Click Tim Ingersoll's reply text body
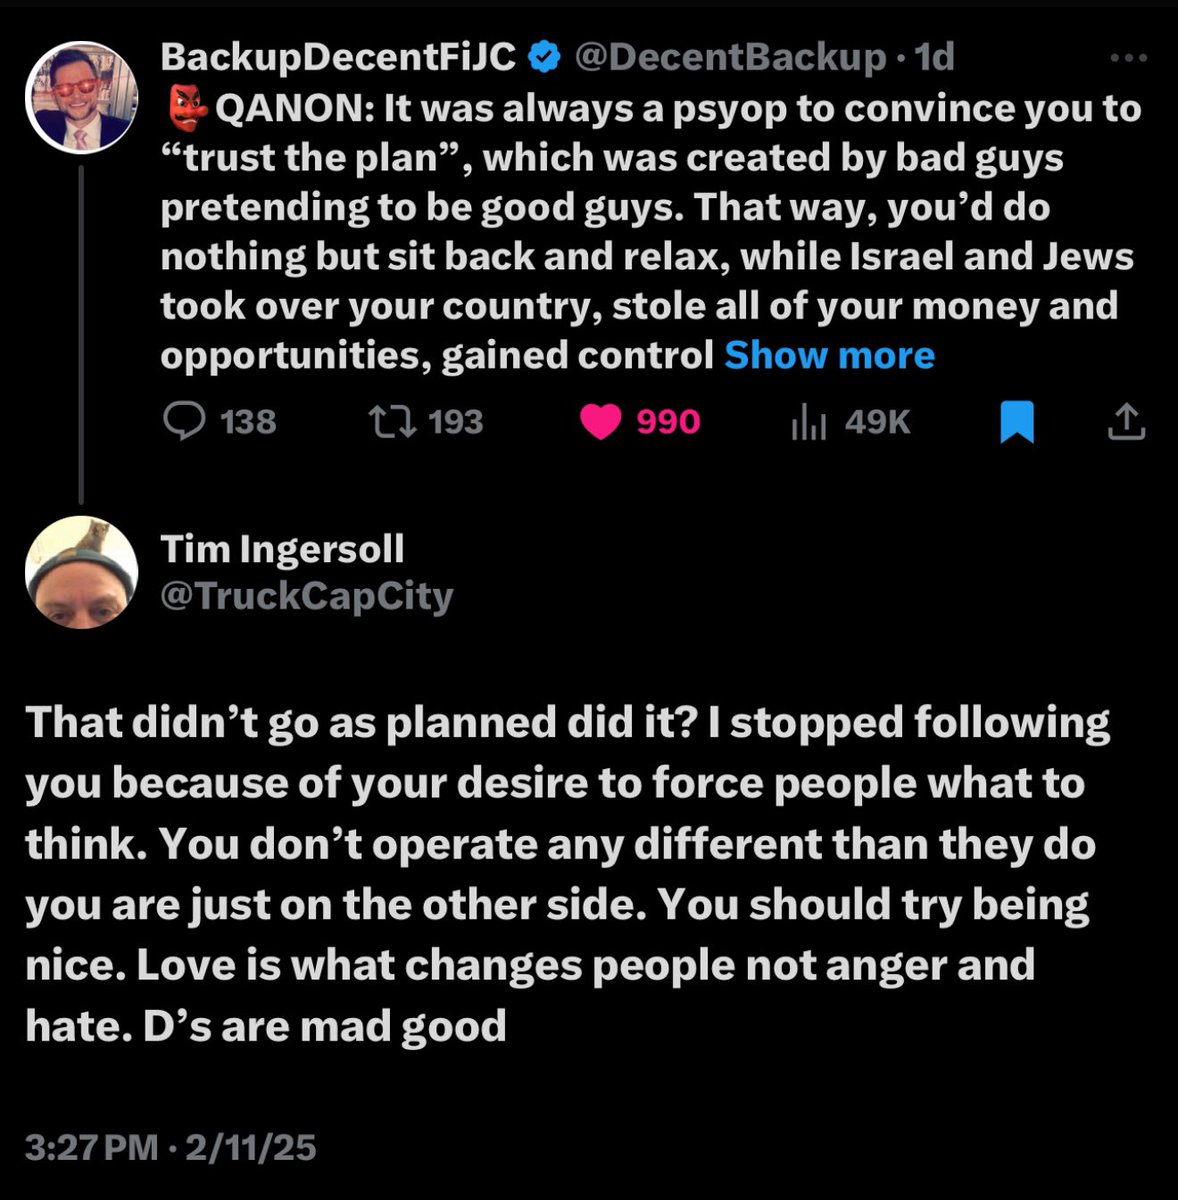Screen dimensions: 1178x1200 [x=560, y=872]
